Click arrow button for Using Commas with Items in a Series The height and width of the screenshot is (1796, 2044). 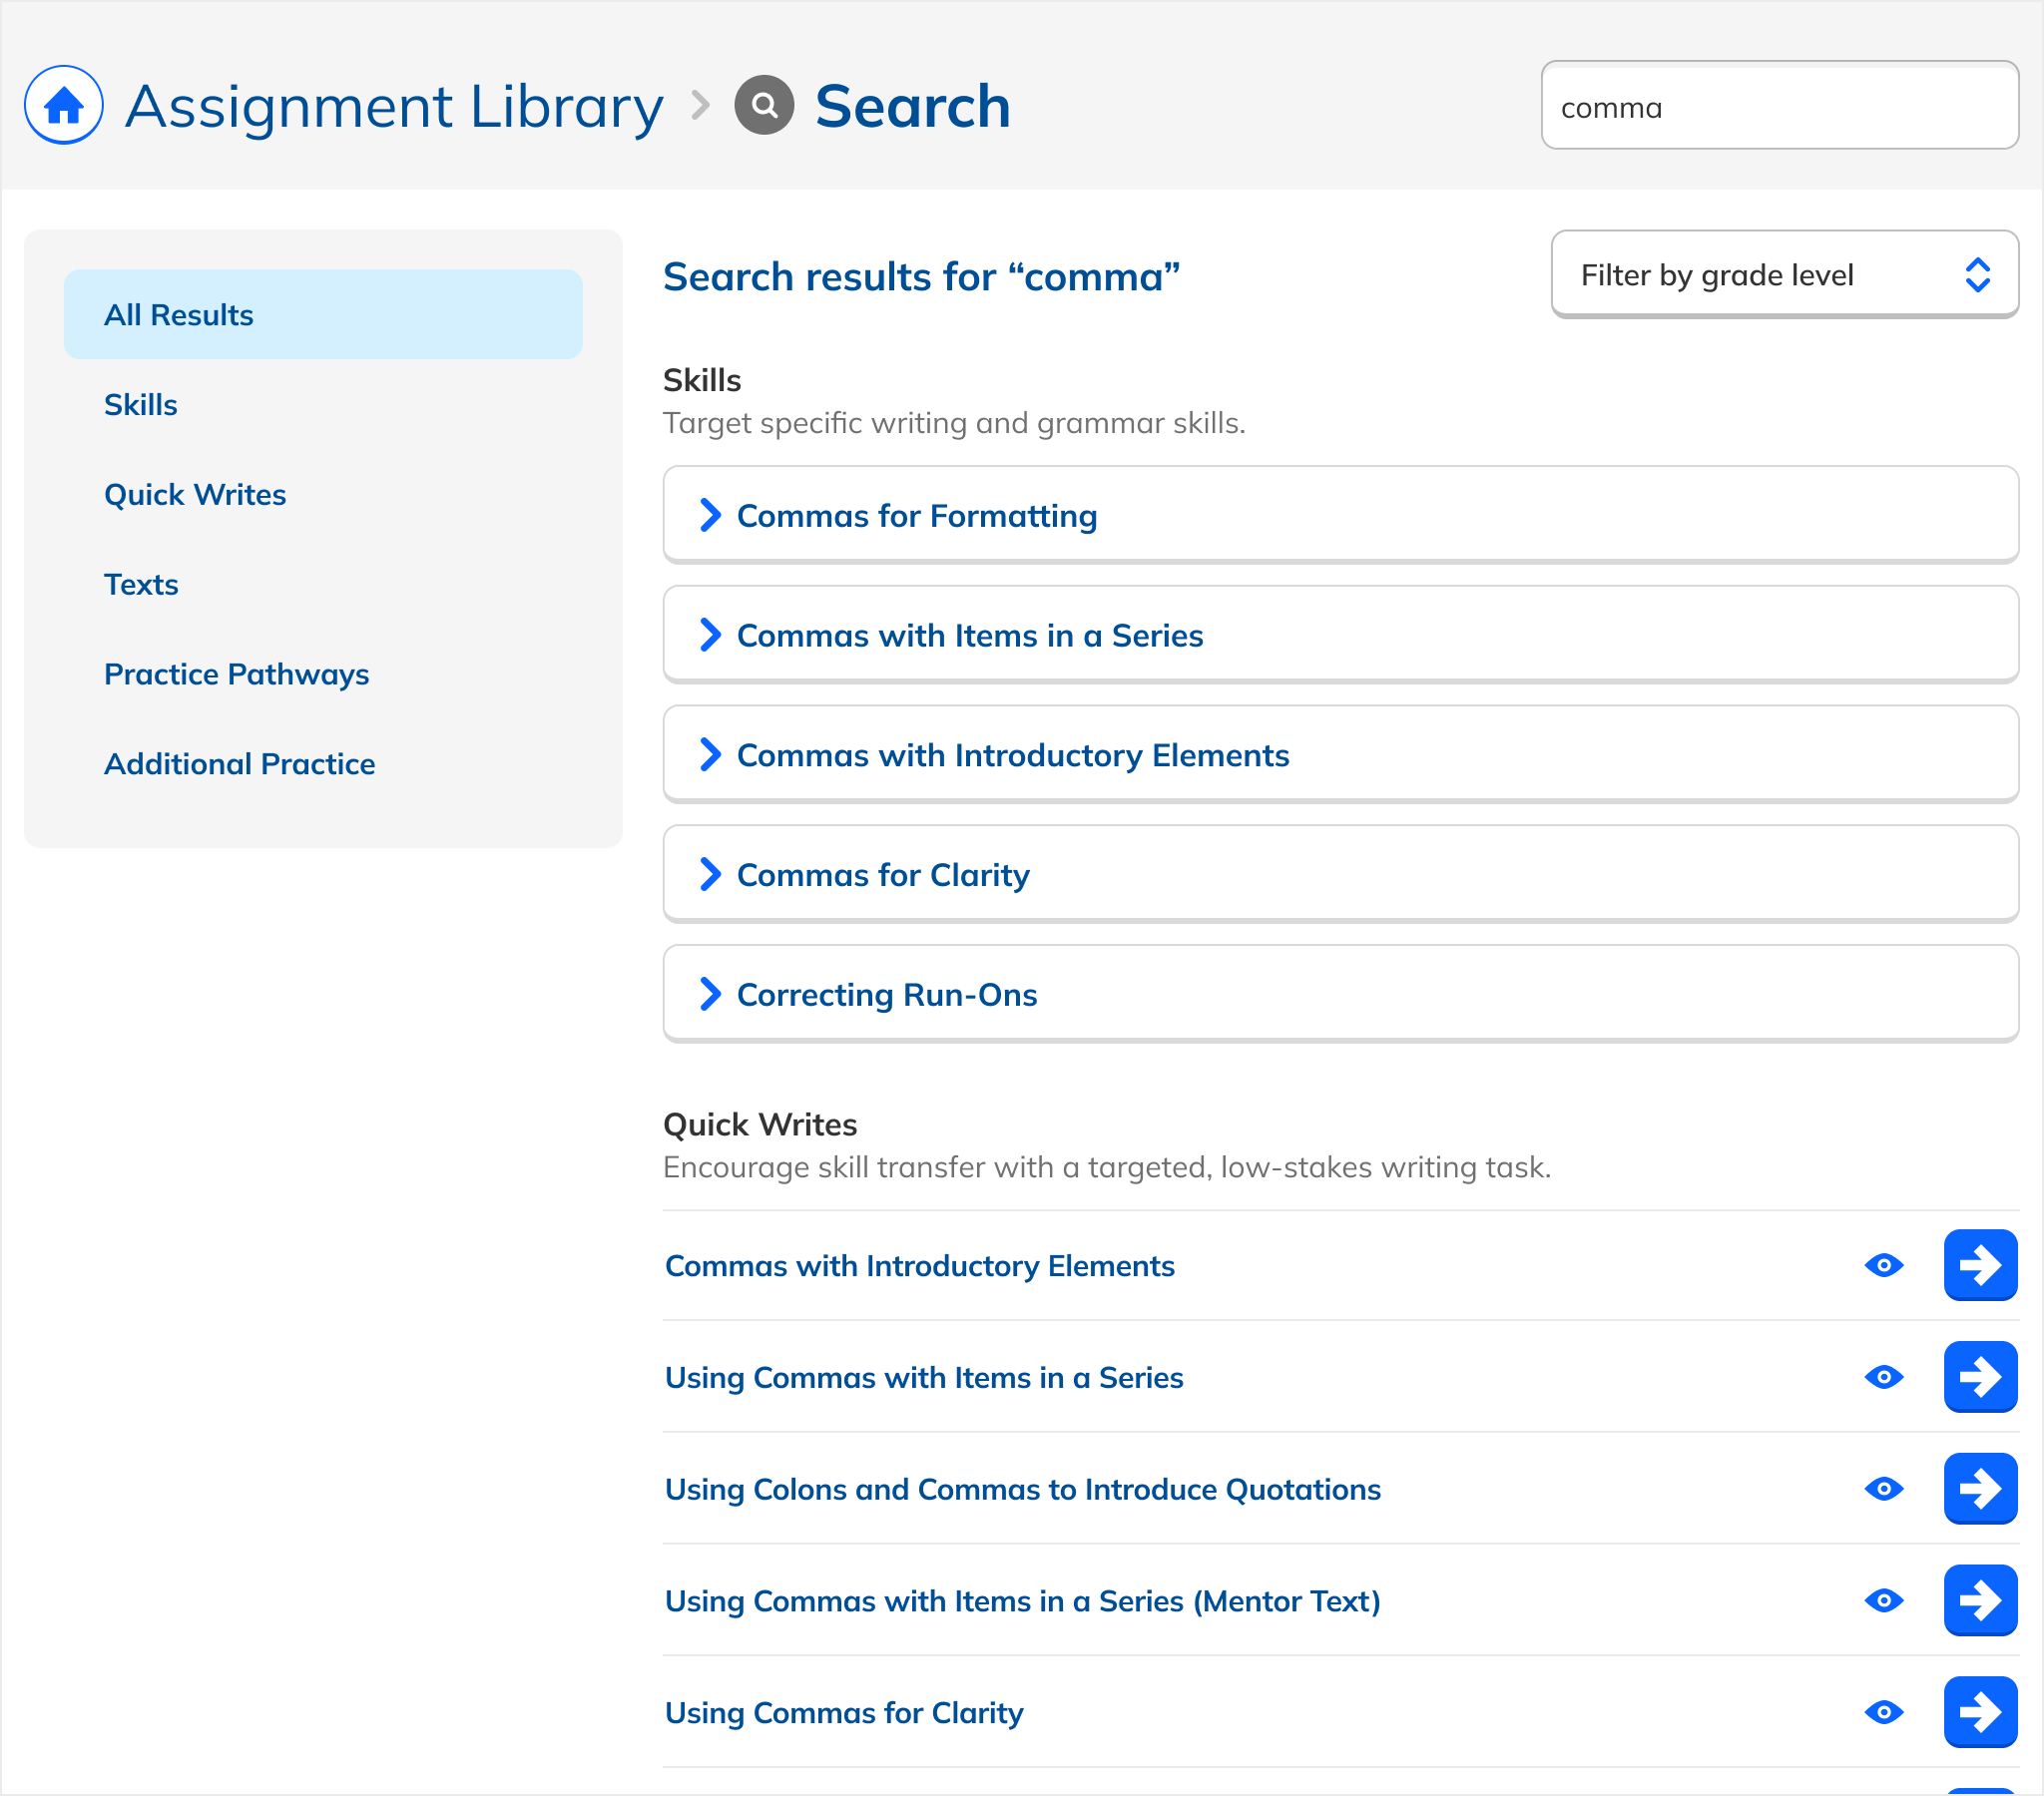pyautogui.click(x=1979, y=1377)
